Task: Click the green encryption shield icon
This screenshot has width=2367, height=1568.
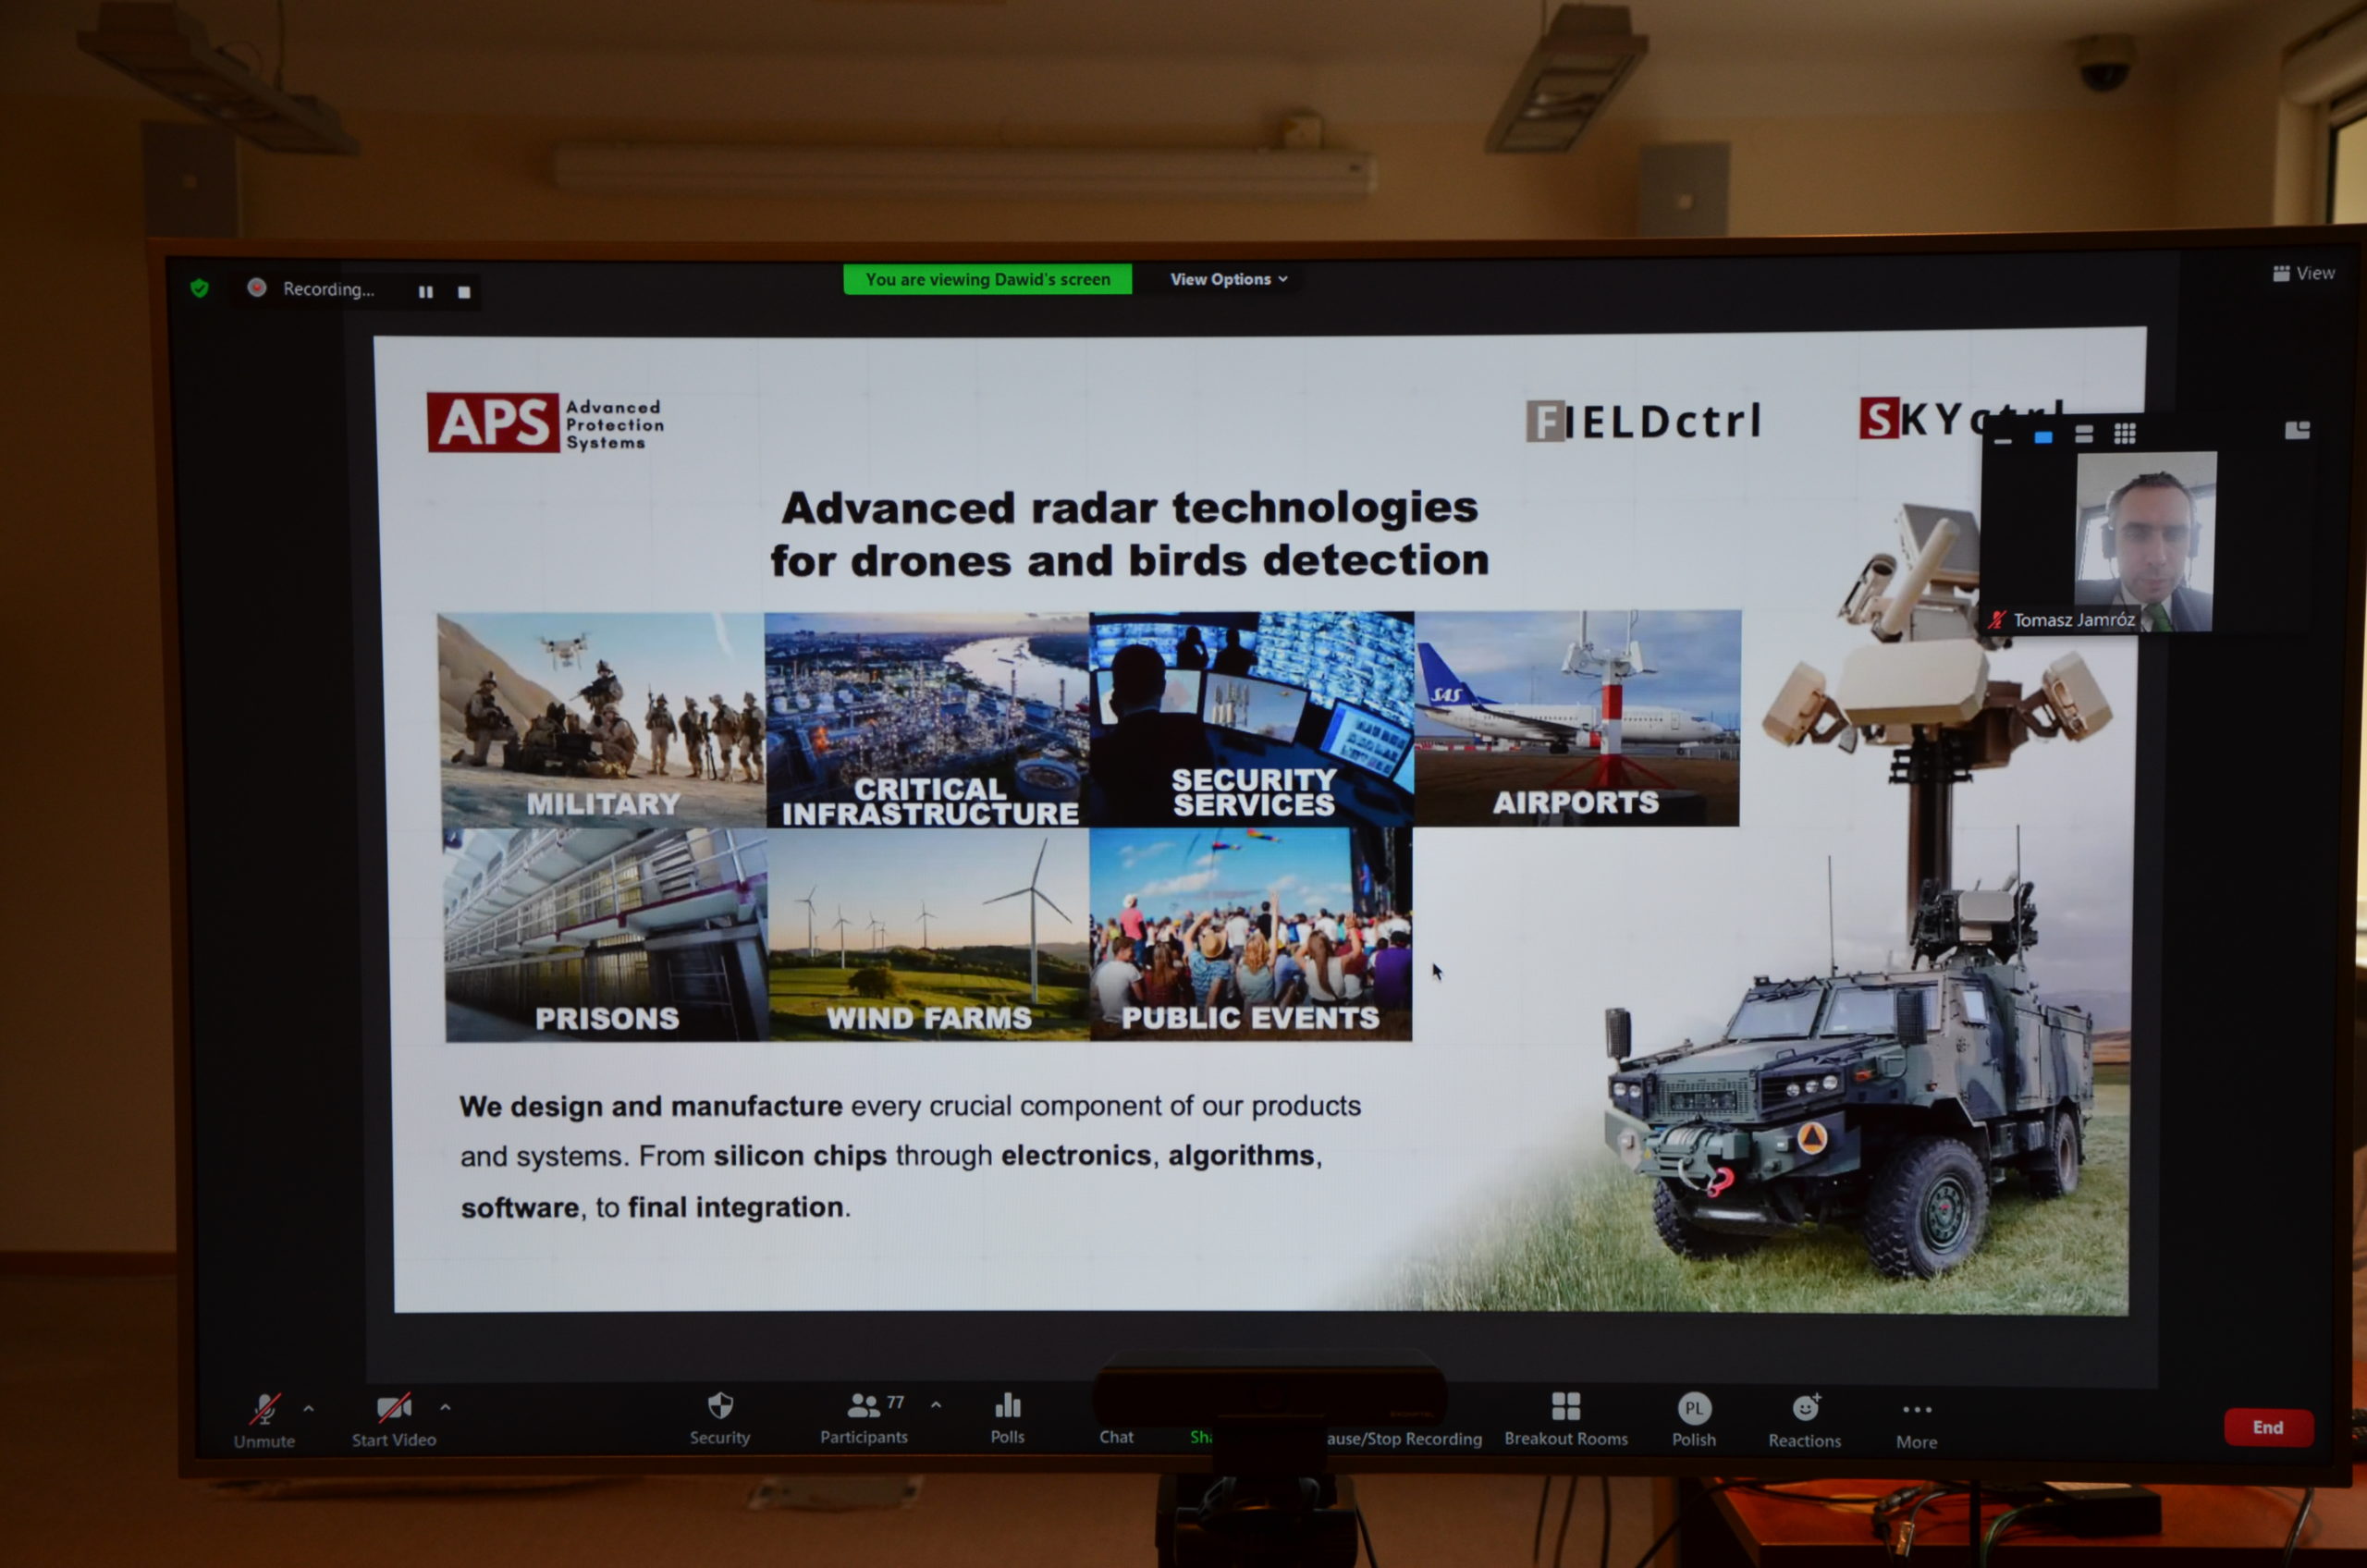Action: (x=200, y=289)
